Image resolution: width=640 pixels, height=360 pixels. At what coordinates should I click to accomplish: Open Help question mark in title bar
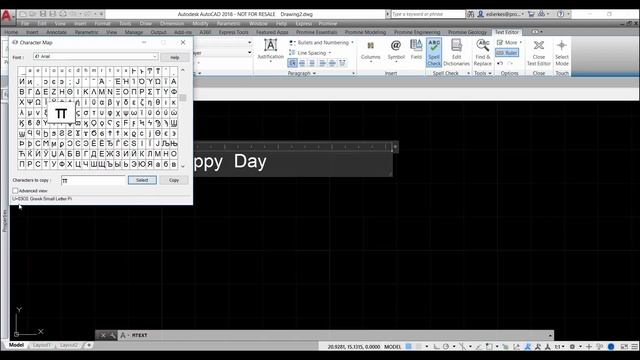(x=561, y=14)
